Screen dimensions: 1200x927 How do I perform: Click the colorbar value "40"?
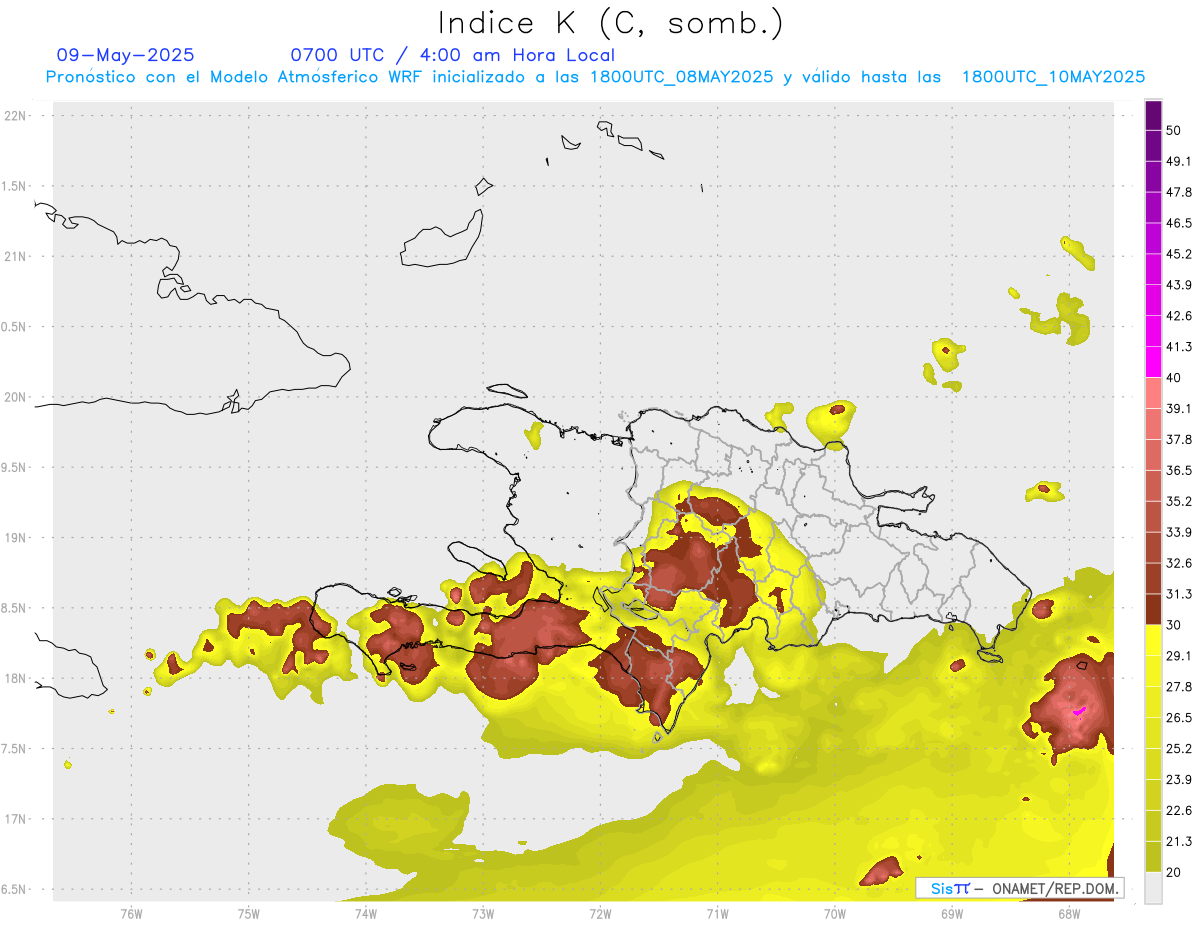pyautogui.click(x=1174, y=378)
